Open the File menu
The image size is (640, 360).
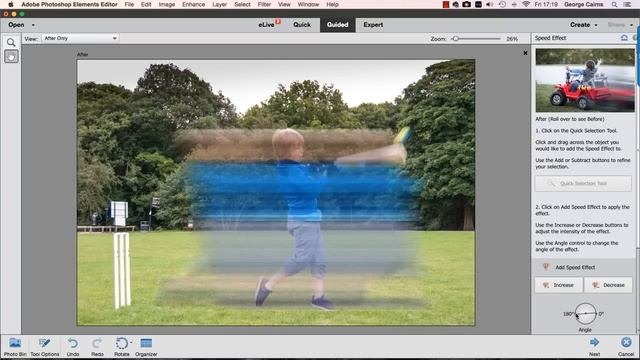(x=129, y=4)
